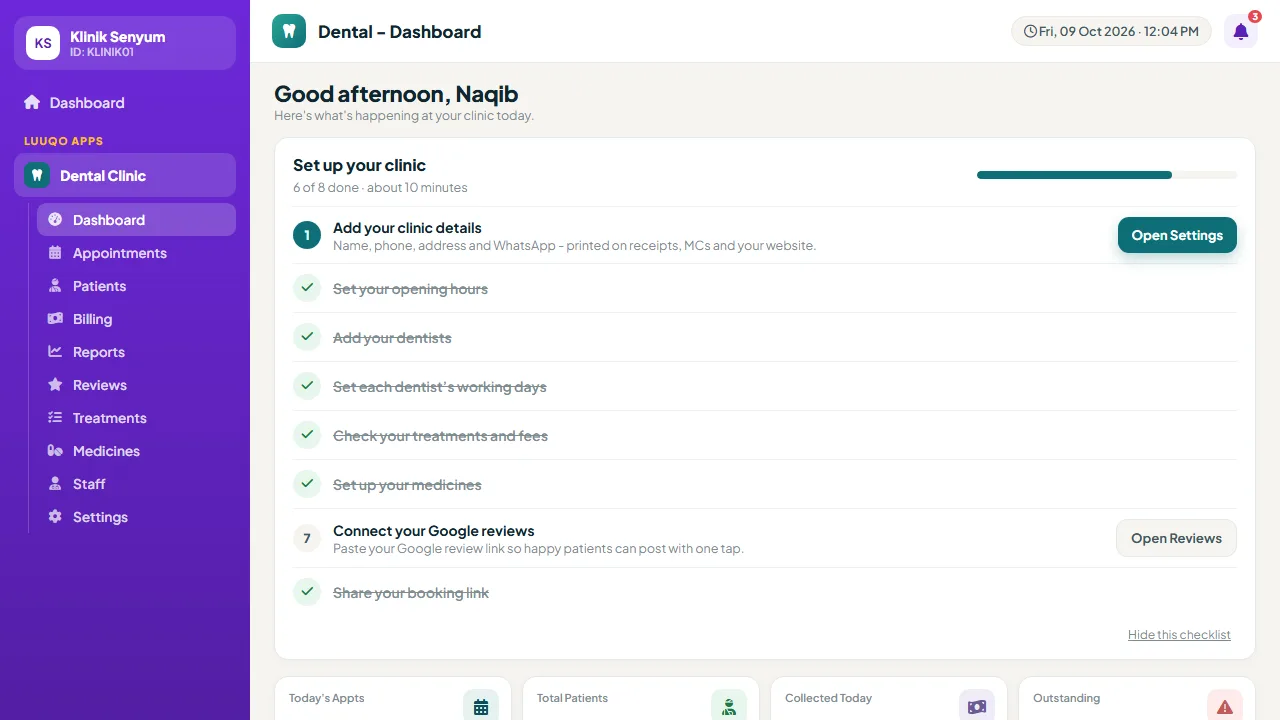This screenshot has width=1280, height=720.
Task: Click the checkmark for Set each dentist's working days
Action: coord(307,386)
